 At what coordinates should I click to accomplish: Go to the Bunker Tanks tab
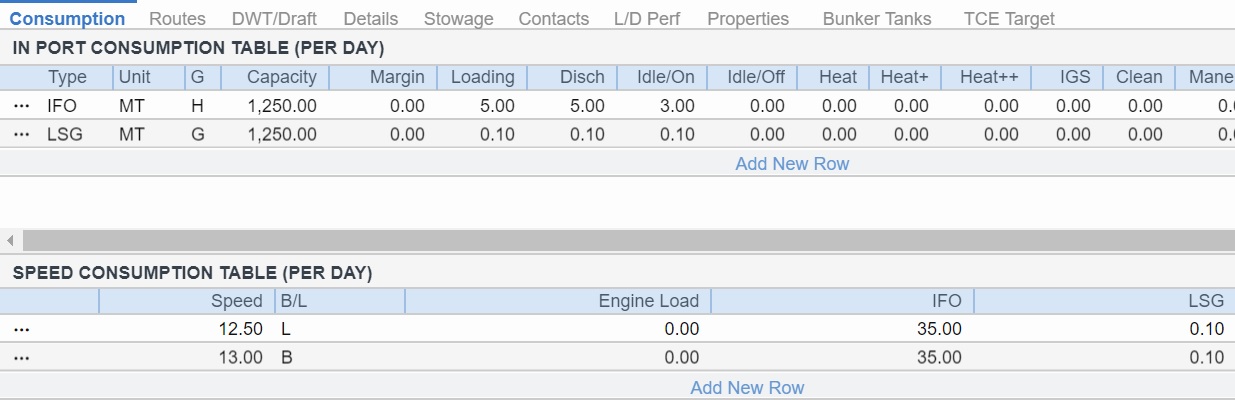(x=876, y=19)
